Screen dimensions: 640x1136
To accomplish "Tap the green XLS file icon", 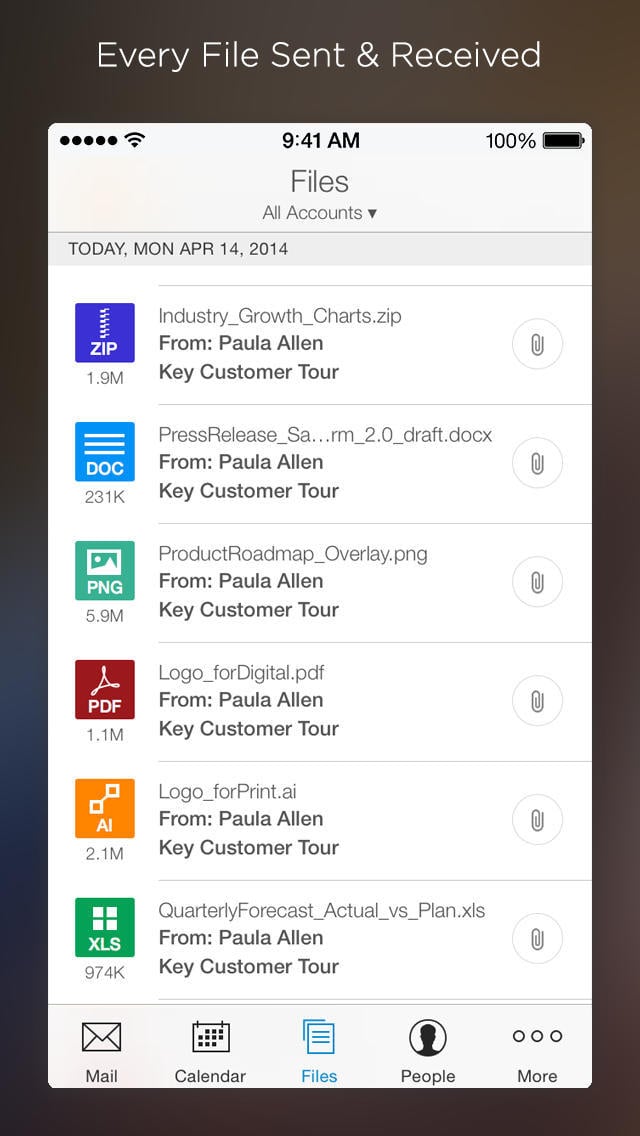I will 104,928.
